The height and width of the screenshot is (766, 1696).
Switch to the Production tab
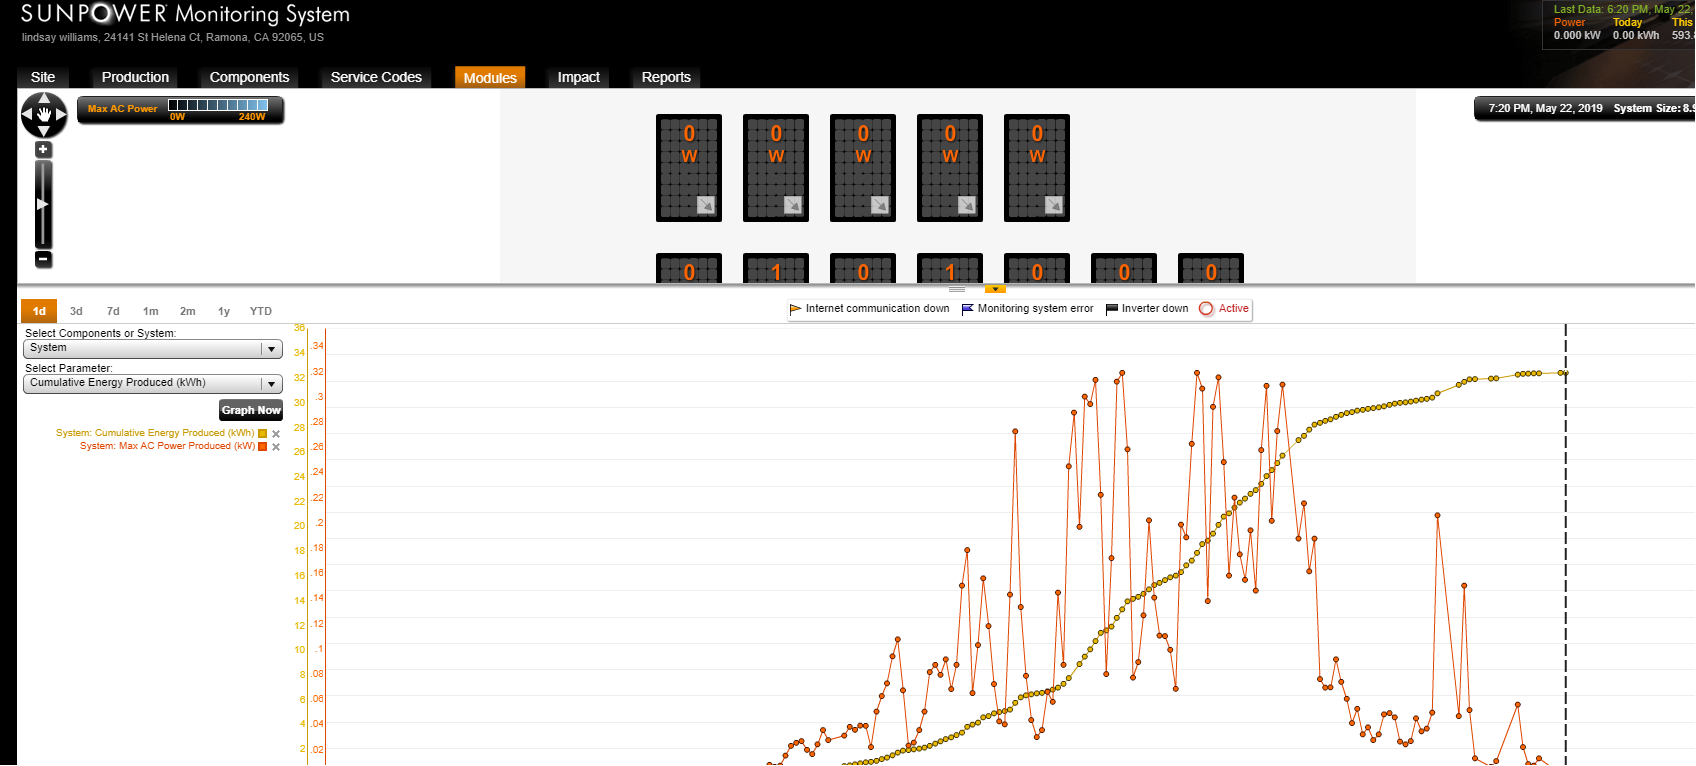pyautogui.click(x=135, y=77)
